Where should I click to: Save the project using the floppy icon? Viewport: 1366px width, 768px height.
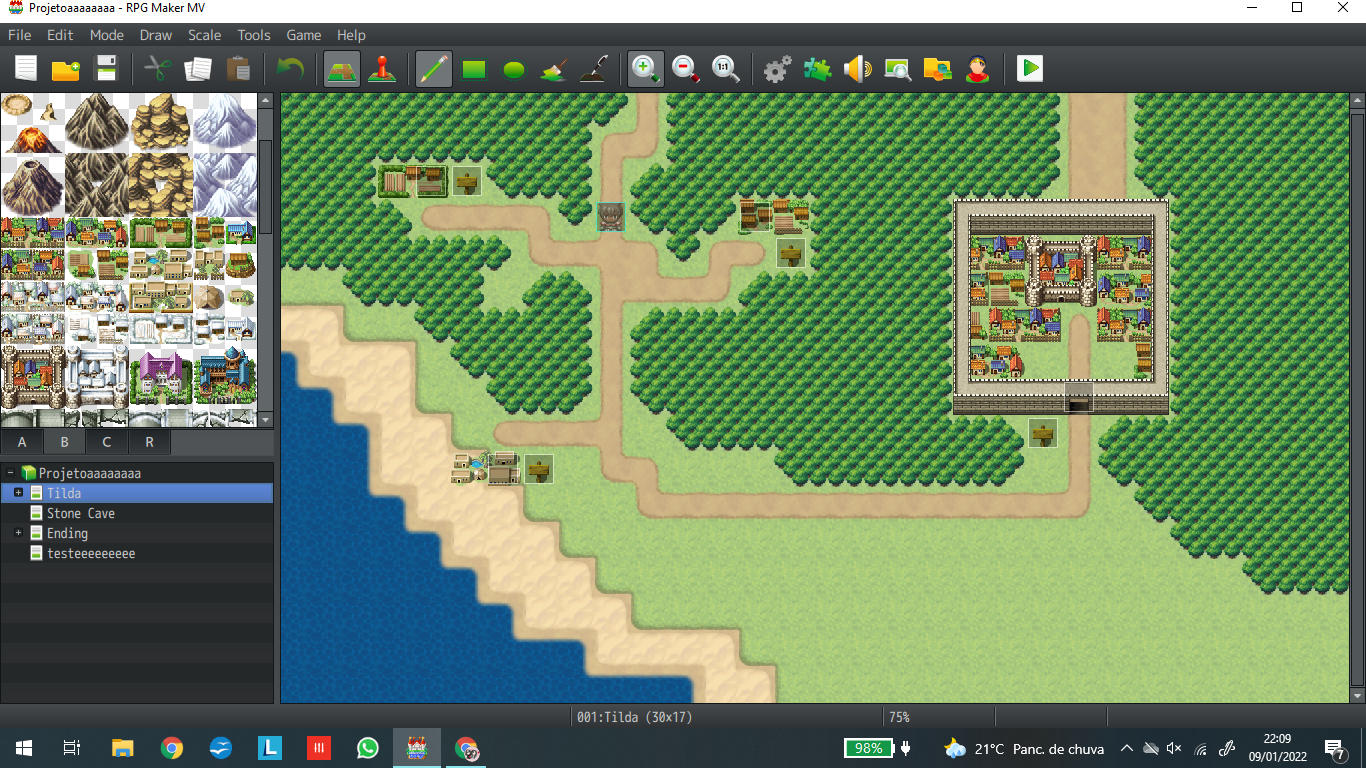pos(106,69)
